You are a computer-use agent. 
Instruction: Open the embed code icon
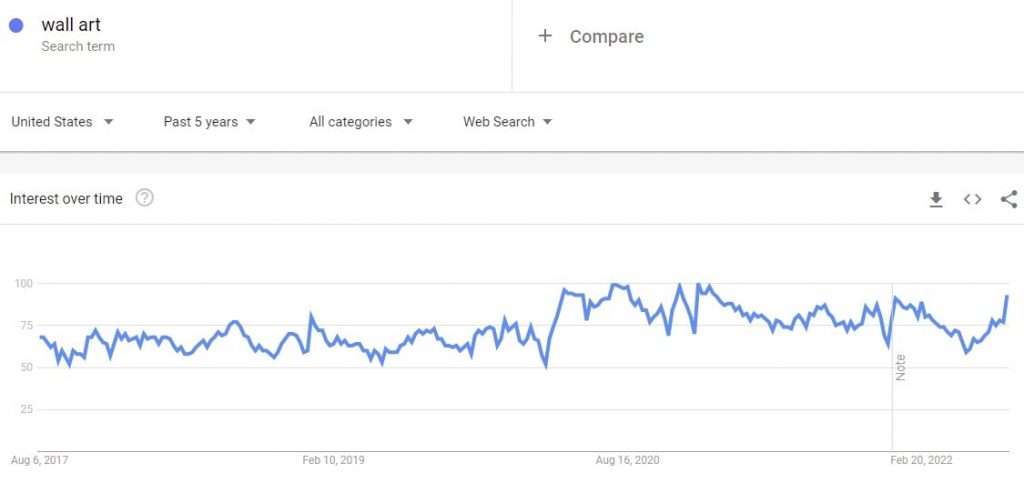tap(972, 199)
